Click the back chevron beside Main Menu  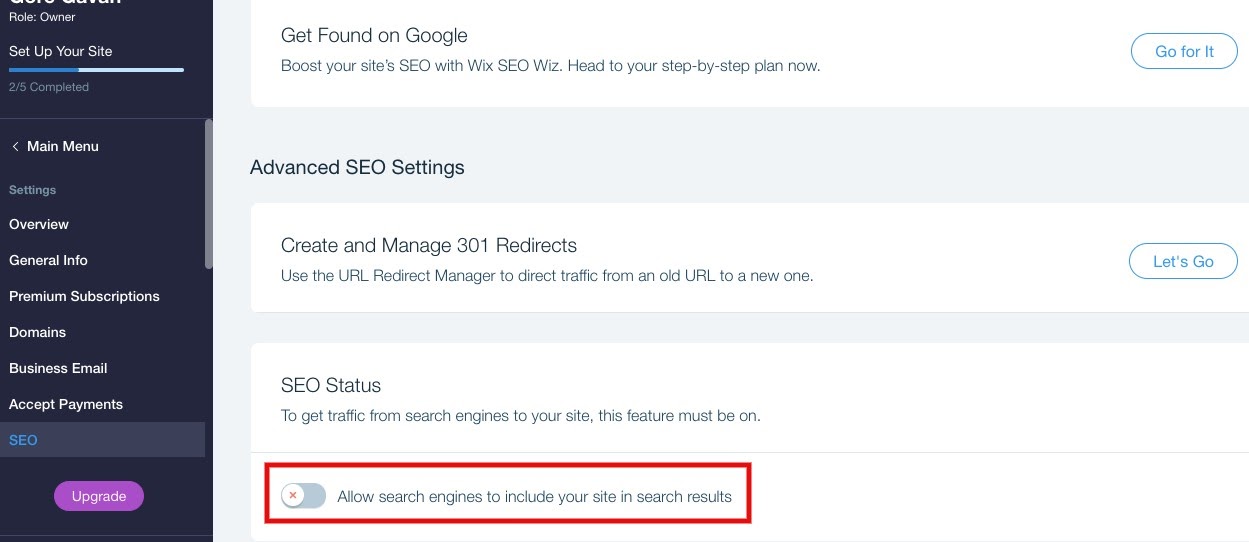pos(15,146)
